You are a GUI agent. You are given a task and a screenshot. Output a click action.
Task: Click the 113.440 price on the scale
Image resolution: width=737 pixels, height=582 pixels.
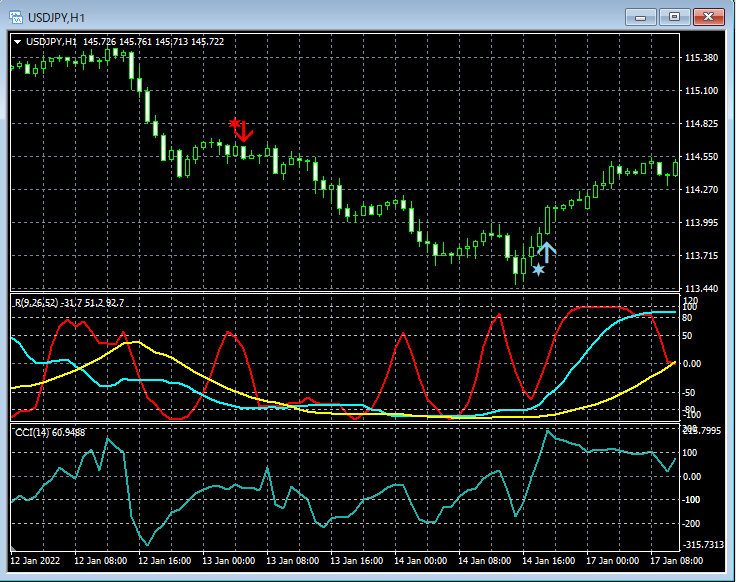[703, 289]
